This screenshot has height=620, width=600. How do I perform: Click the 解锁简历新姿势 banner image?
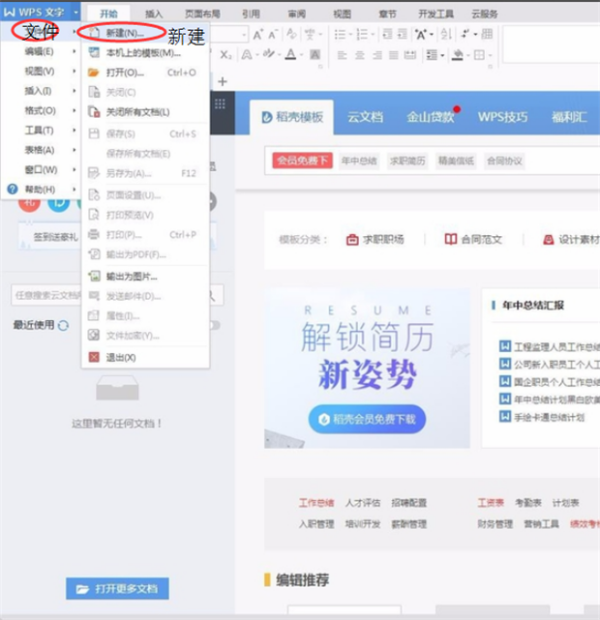click(x=367, y=369)
